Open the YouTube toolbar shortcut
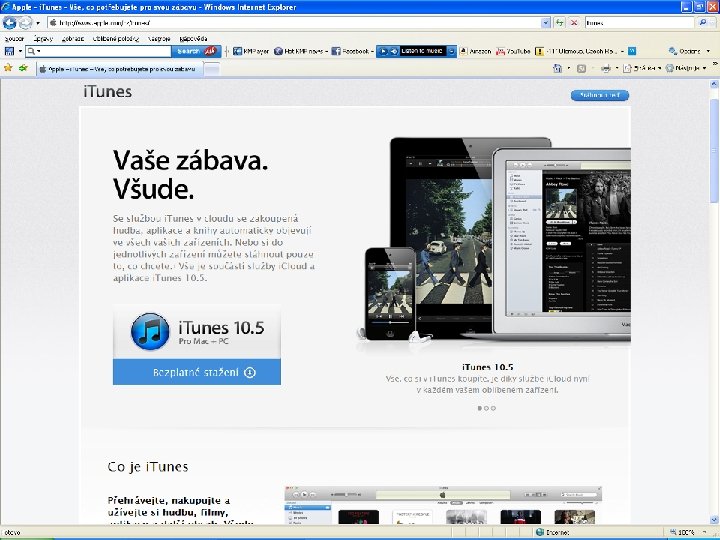This screenshot has height=540, width=720. [x=513, y=51]
